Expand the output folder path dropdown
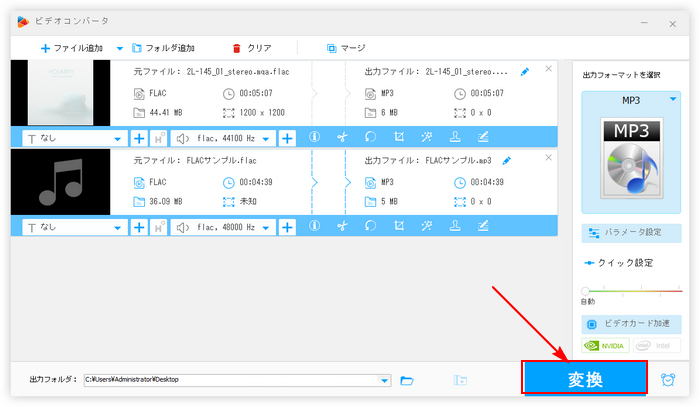Viewport: 700px width, 407px height. pyautogui.click(x=385, y=380)
